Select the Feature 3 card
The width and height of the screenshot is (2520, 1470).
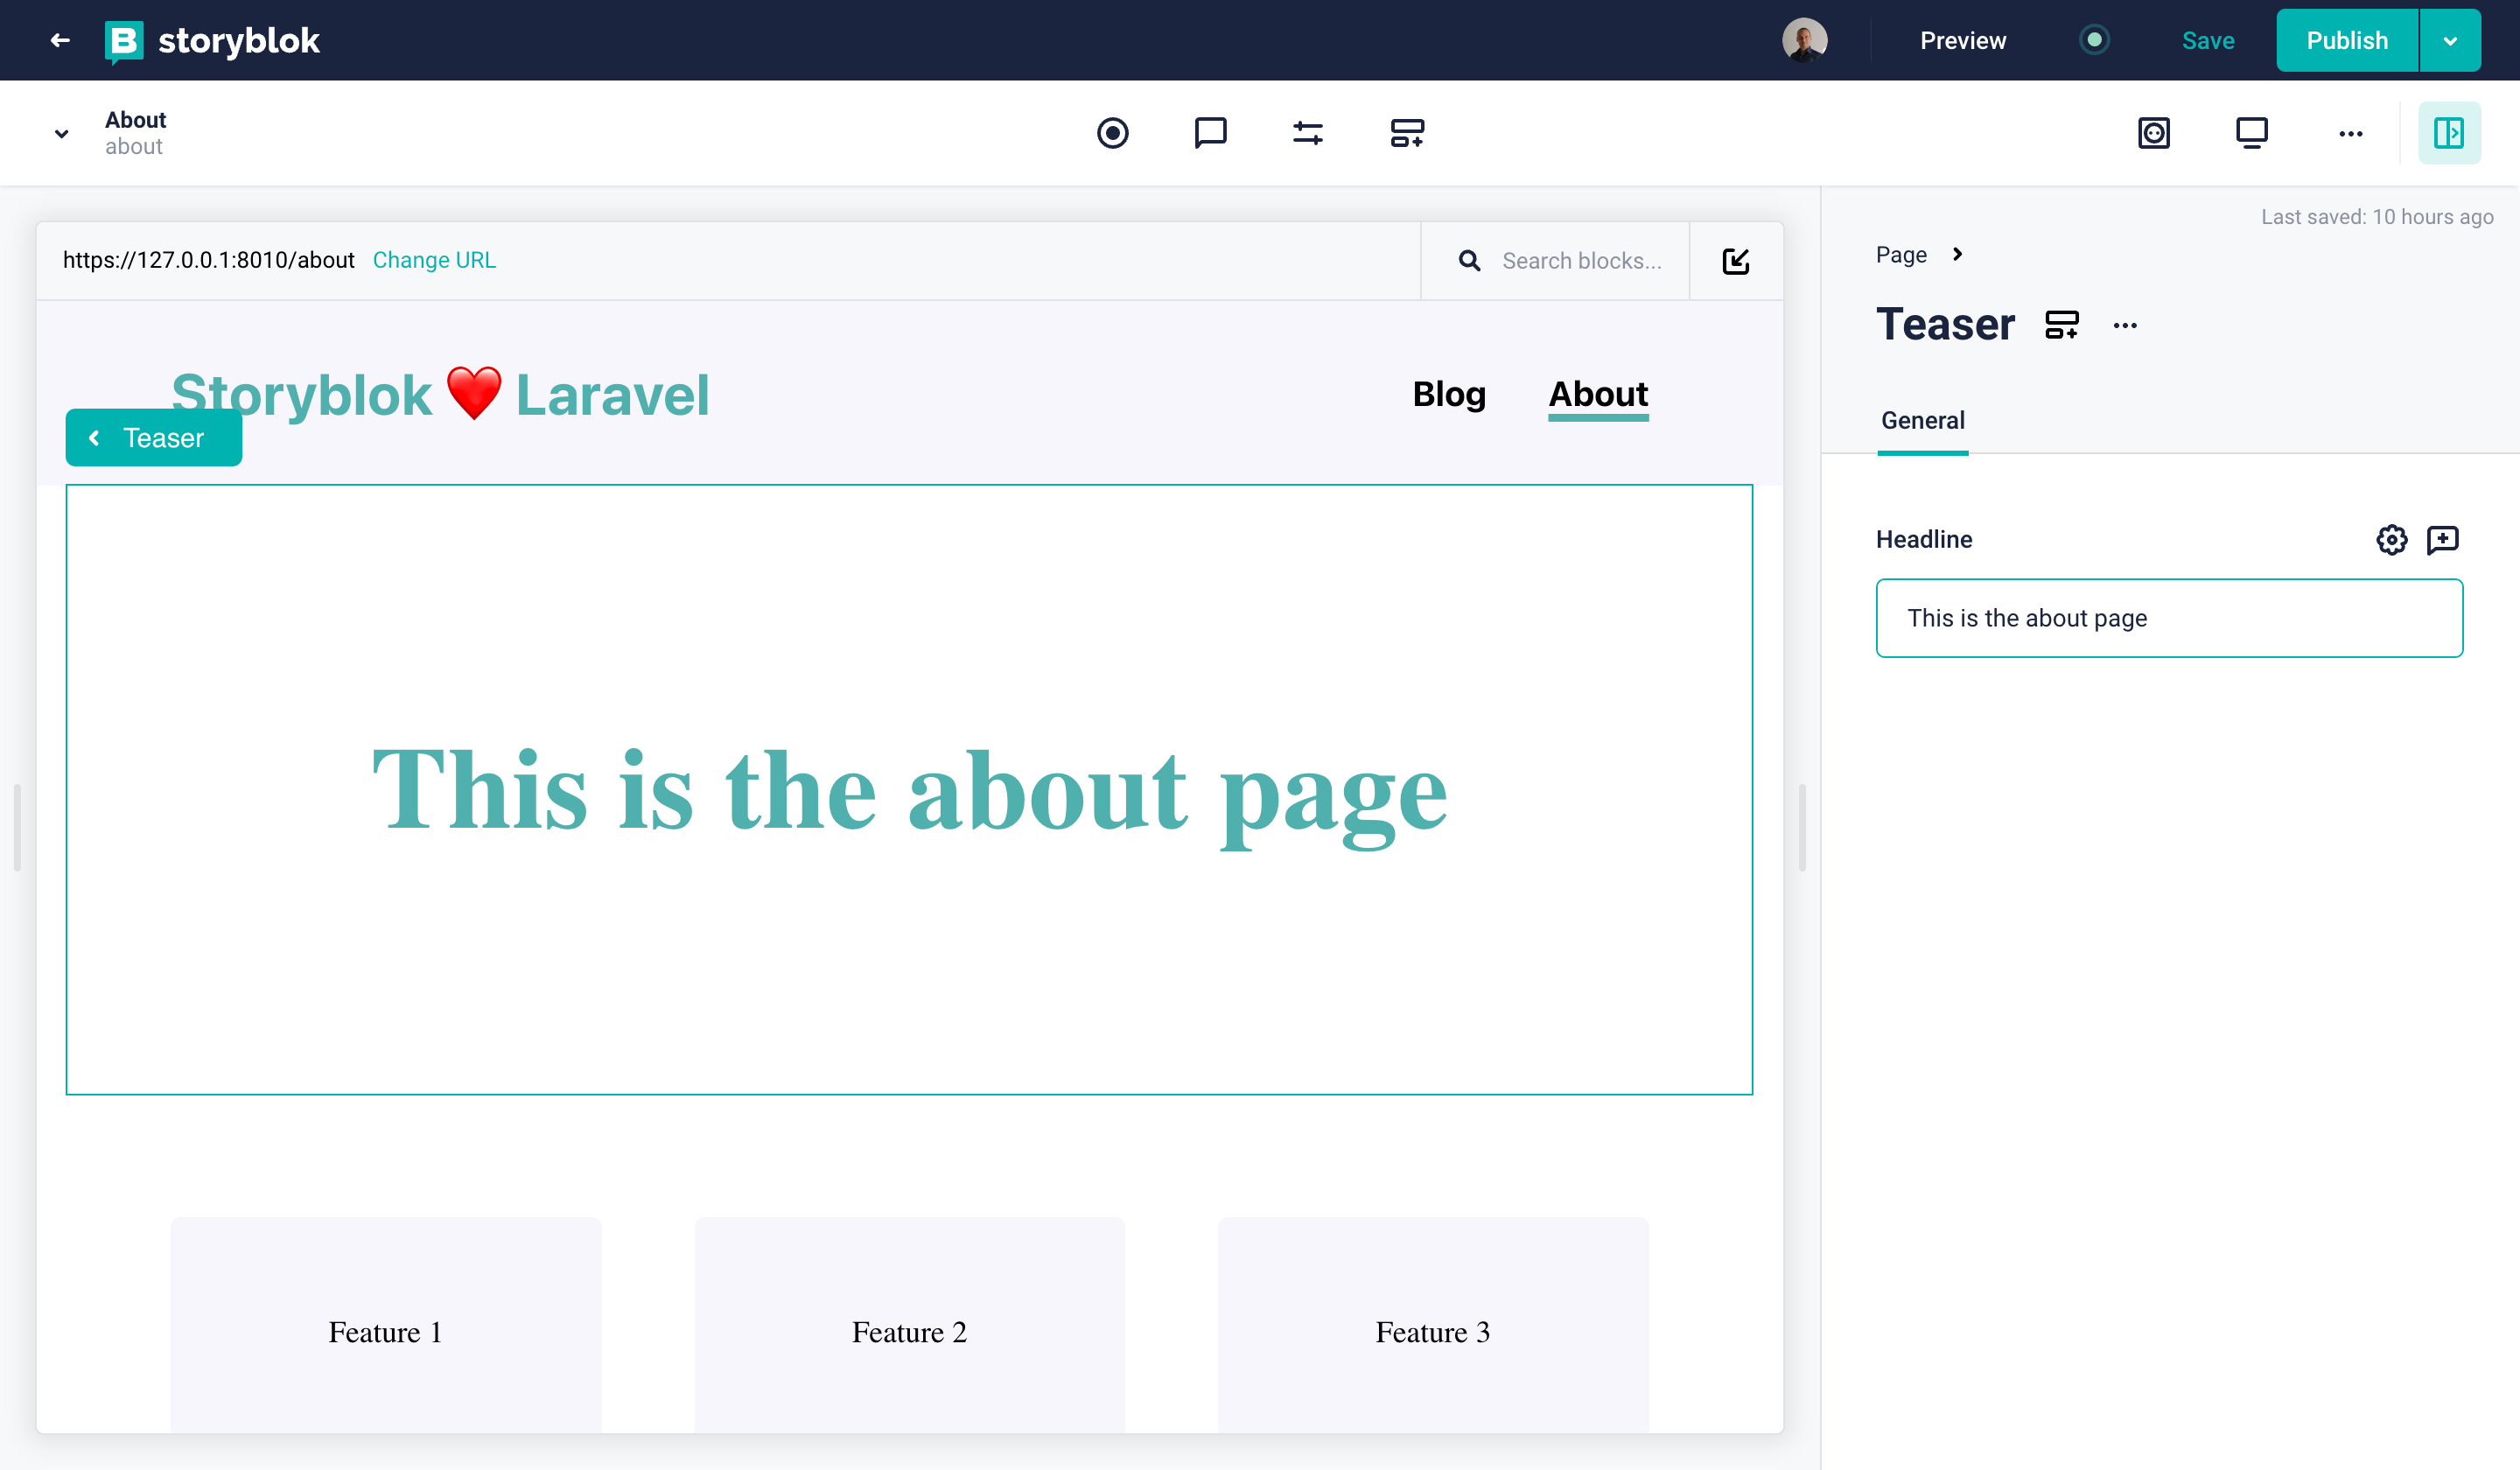1433,1325
